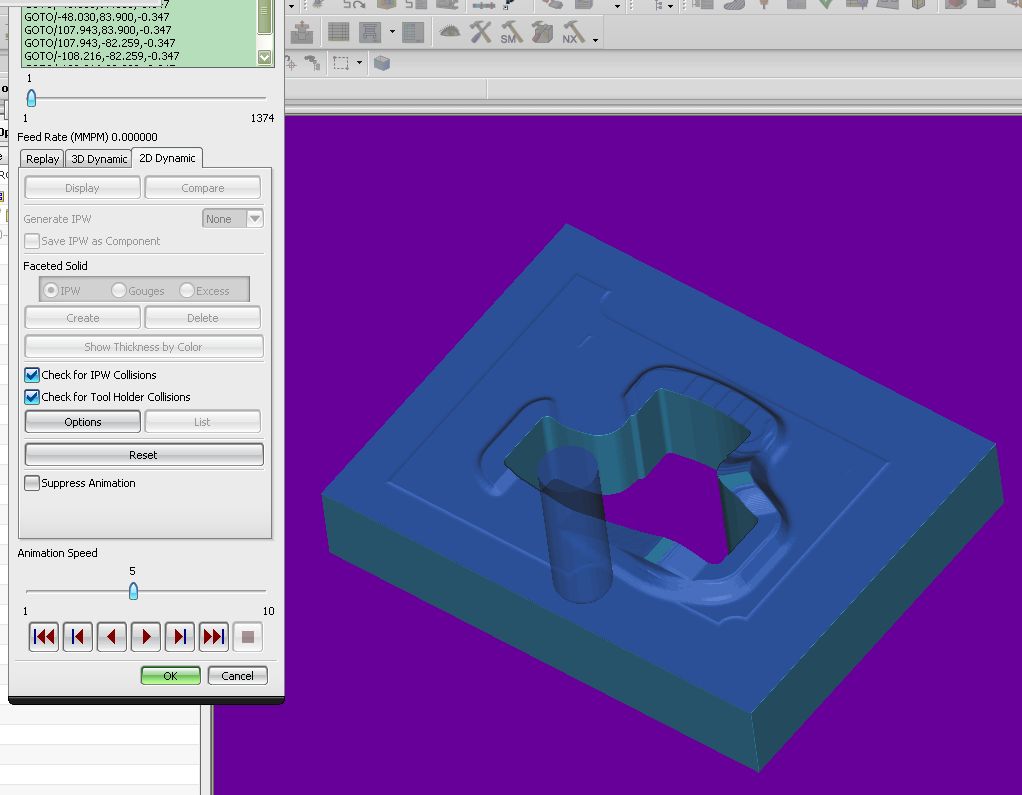Fast forward to the end of toolpath
This screenshot has width=1022, height=795.
tap(214, 637)
